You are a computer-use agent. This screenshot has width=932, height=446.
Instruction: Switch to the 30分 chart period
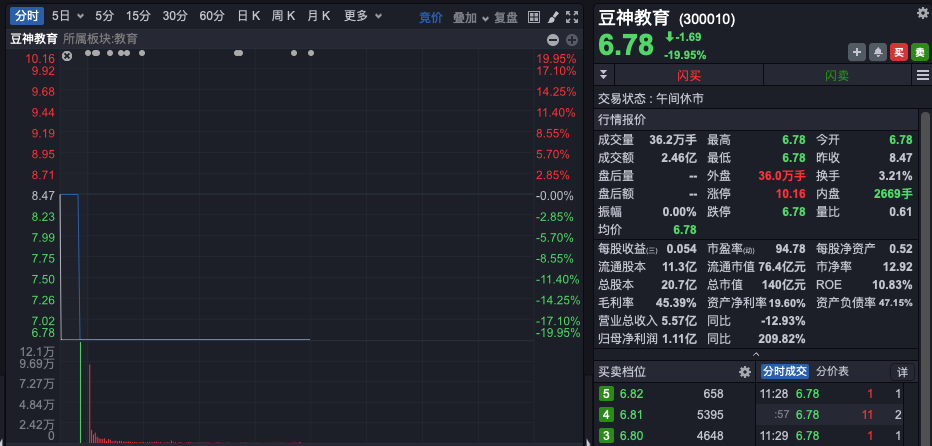tap(175, 16)
